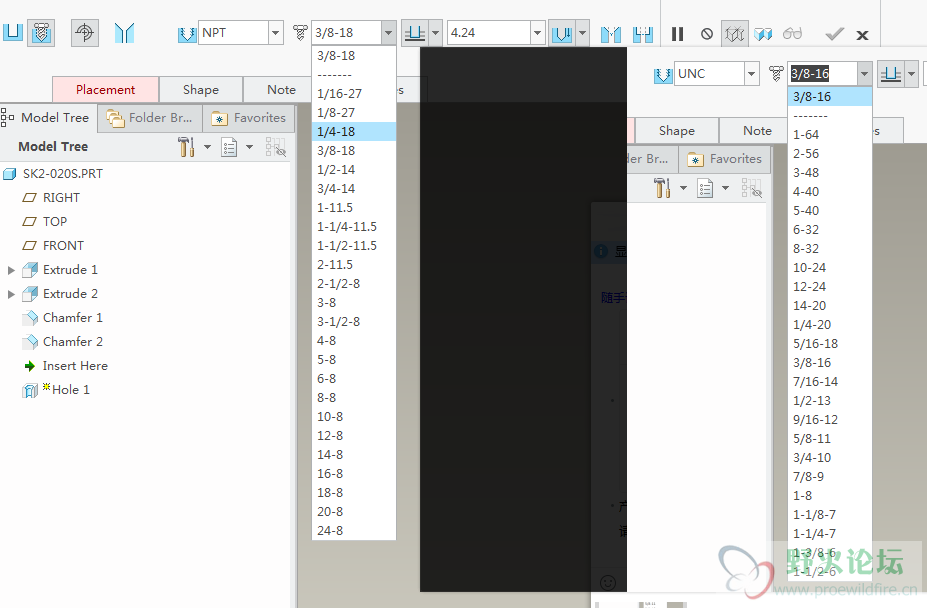Screen dimensions: 927x608
Task: Click the drill depth option icon next to 4.24
Action: click(561, 34)
